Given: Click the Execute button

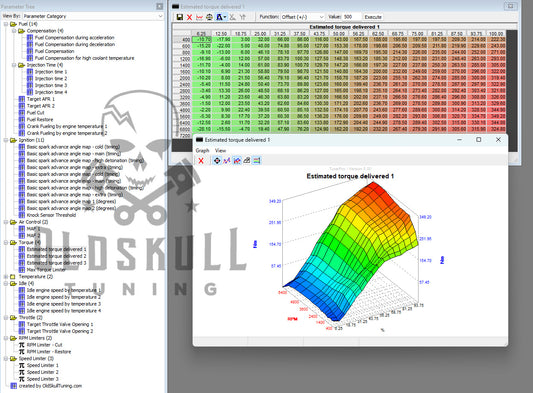Looking at the screenshot, I should (373, 17).
